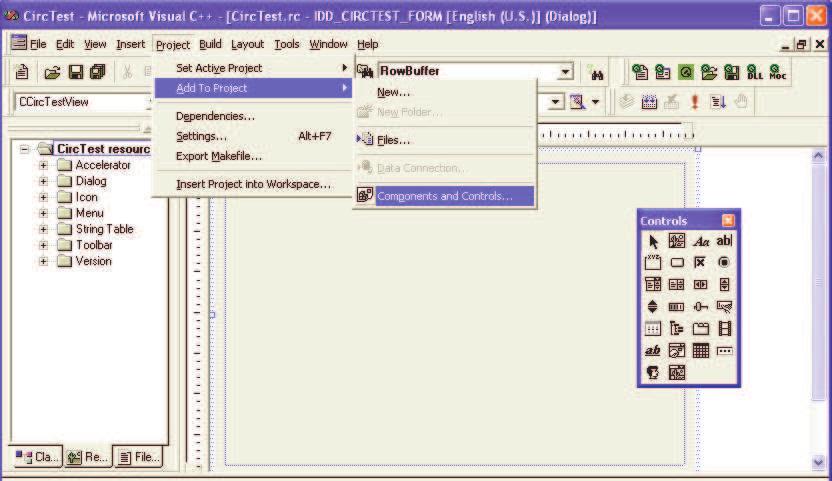Image resolution: width=832 pixels, height=481 pixels.
Task: Choose Components and Controls… from submenu
Action: coord(445,196)
